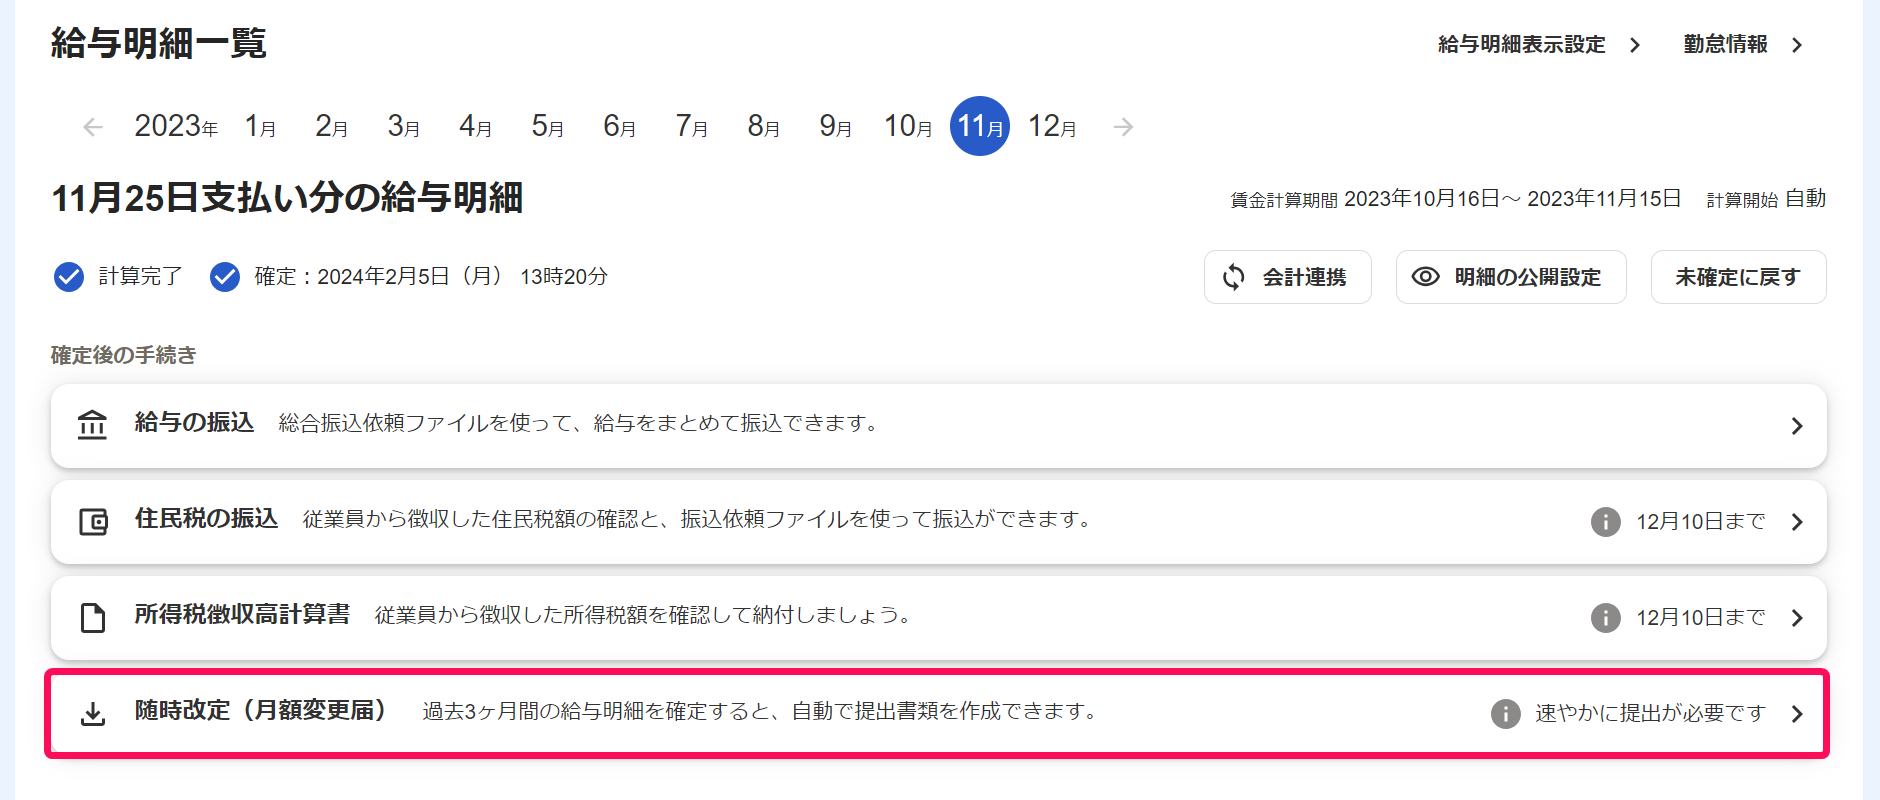1880x800 pixels.
Task: Select the 3月 tab
Action: 403,126
